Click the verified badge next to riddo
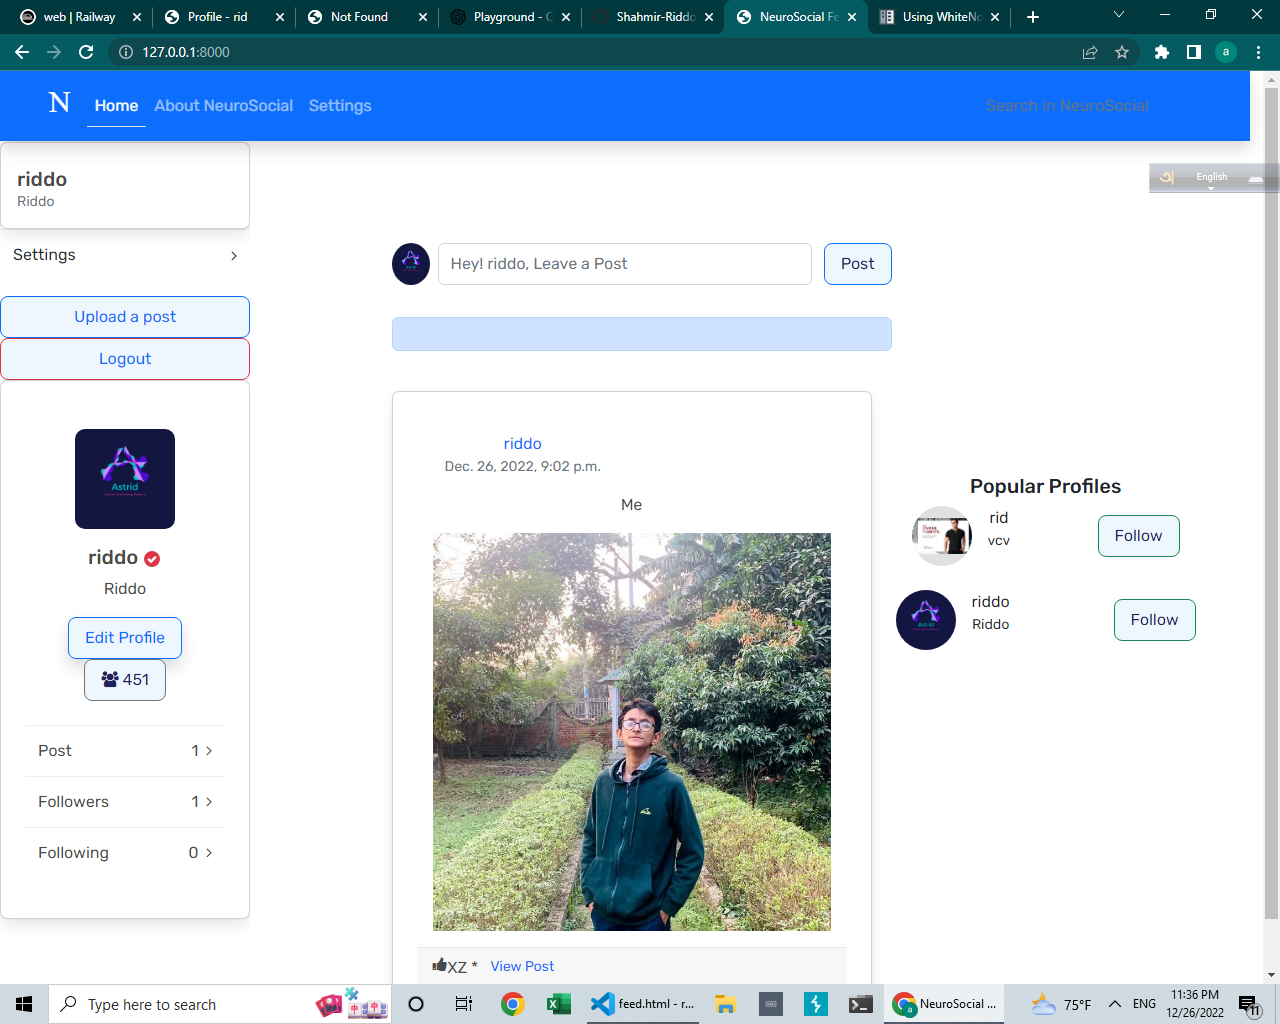 coord(152,559)
